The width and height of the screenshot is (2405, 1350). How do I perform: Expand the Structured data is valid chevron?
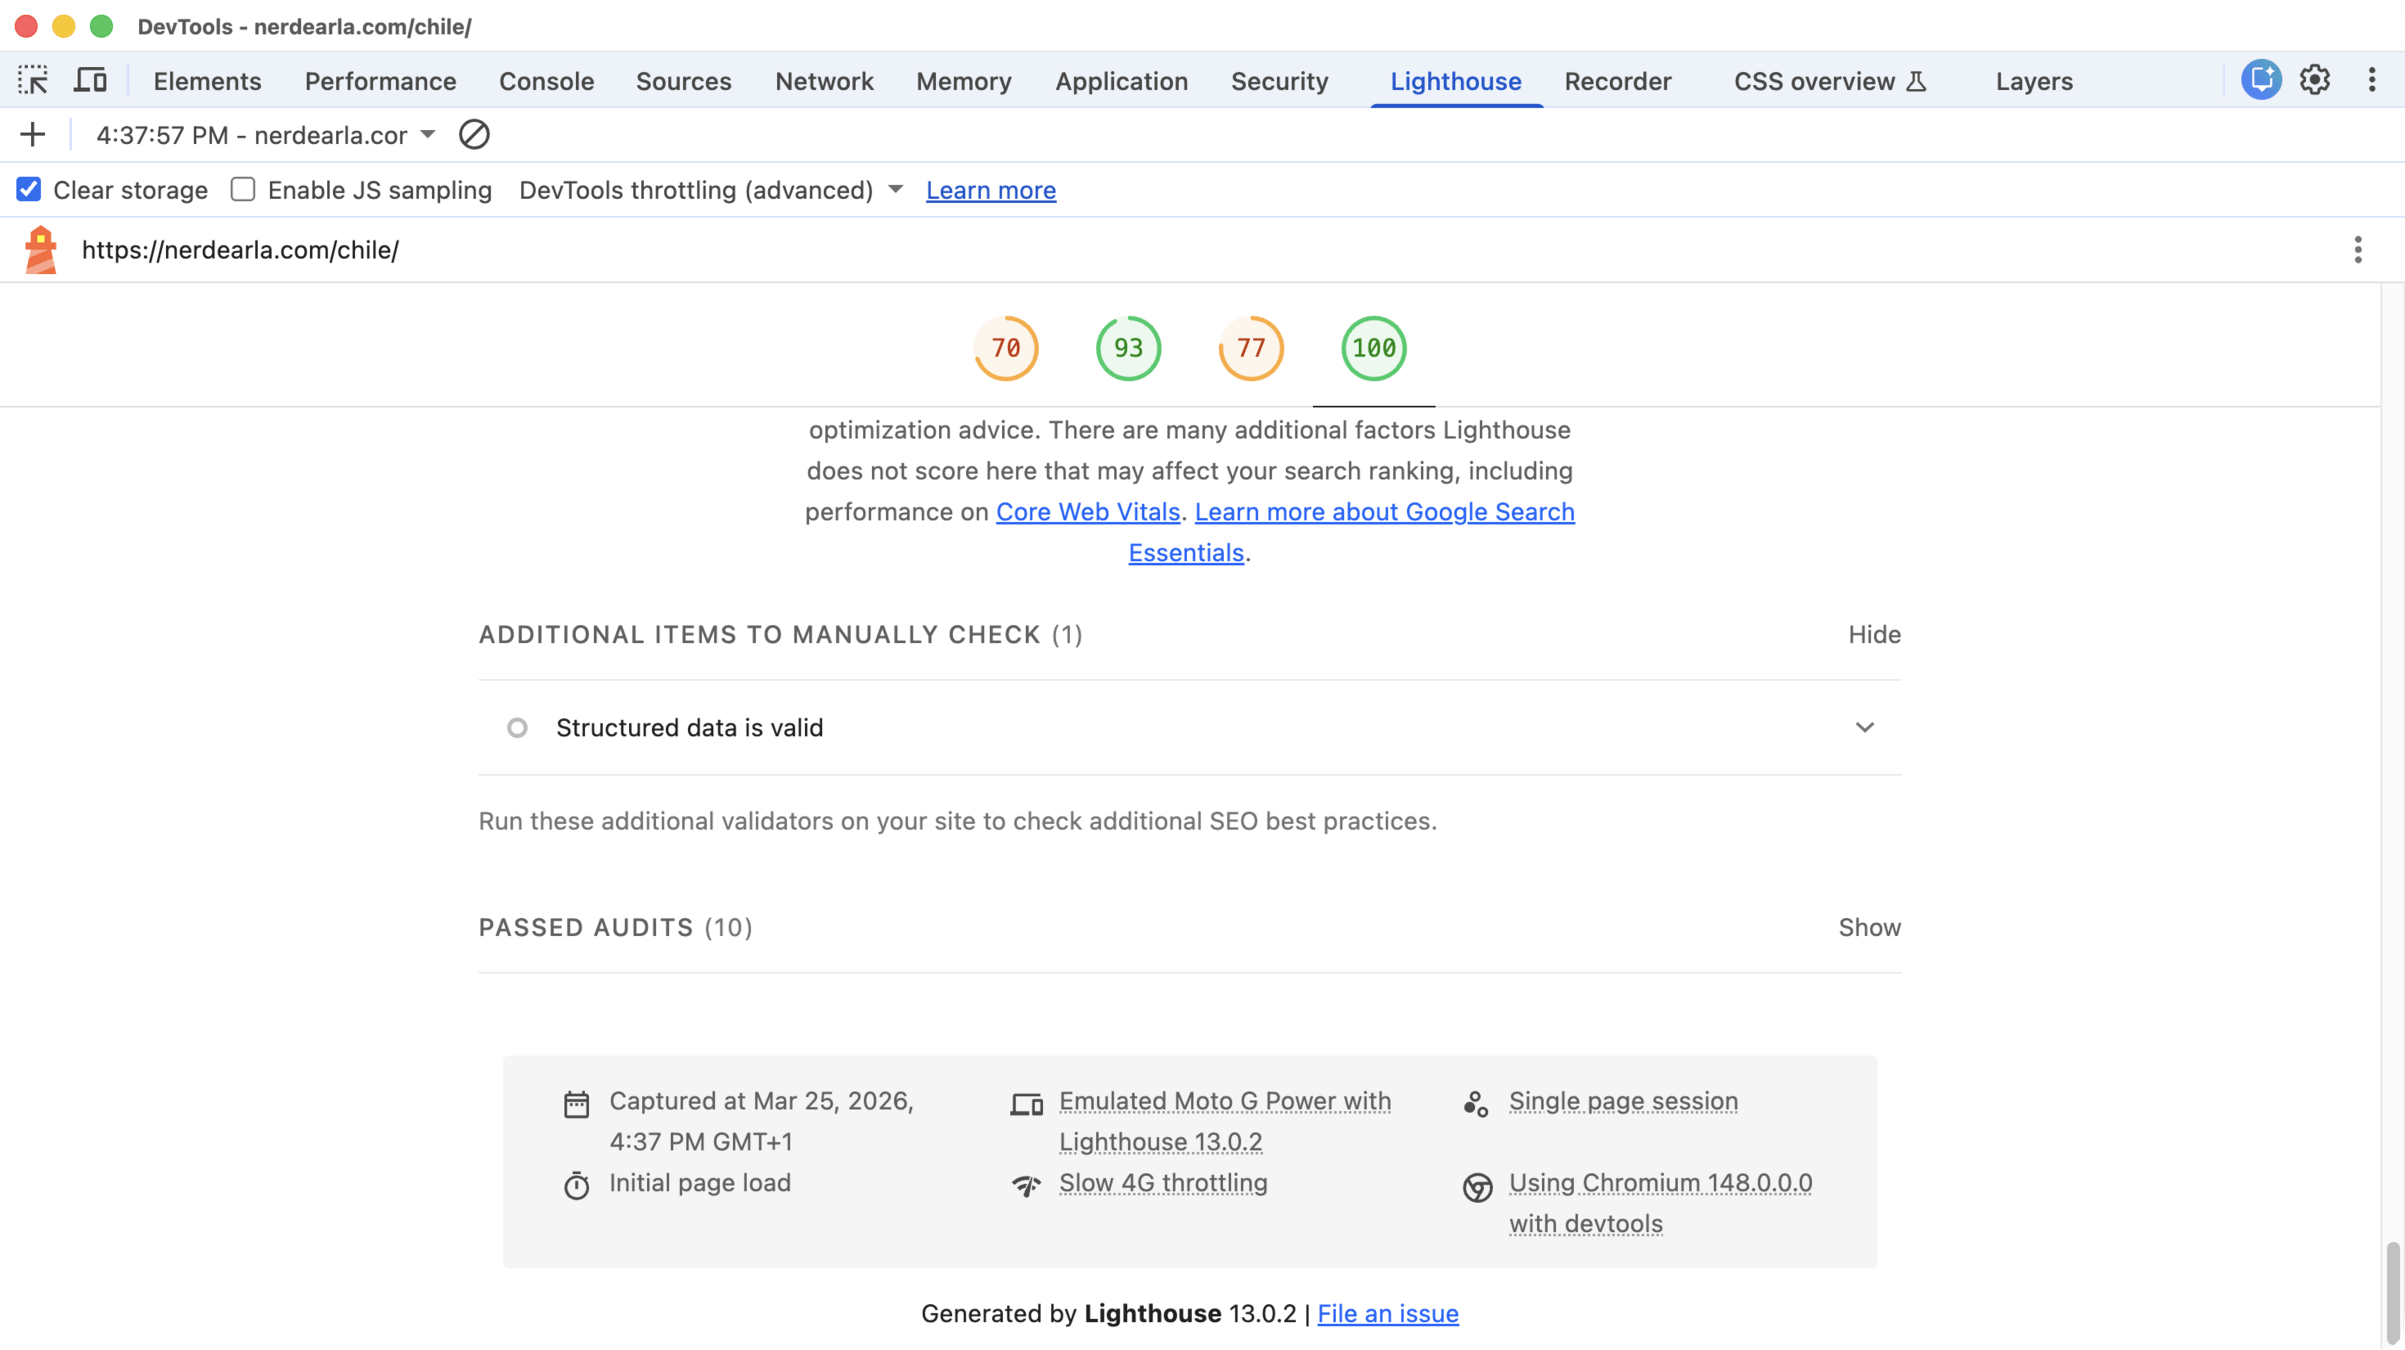(1864, 728)
